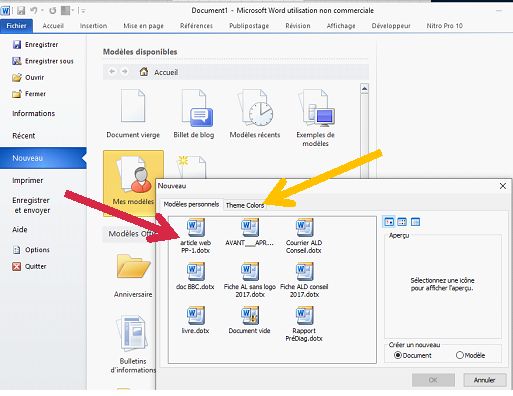513x396 pixels.
Task: Open the quick access toolbar customize dropdown
Action: coord(82,11)
